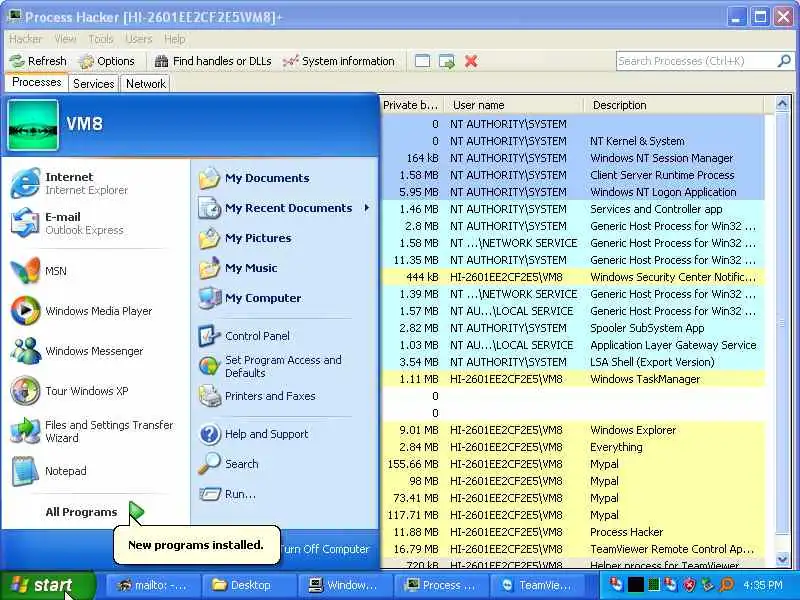This screenshot has height=600, width=800.
Task: Open My Pictures folder
Action: tap(285, 238)
